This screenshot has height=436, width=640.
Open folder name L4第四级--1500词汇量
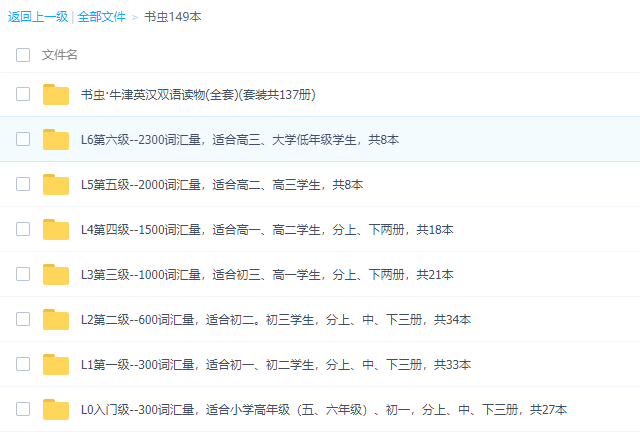coord(267,229)
